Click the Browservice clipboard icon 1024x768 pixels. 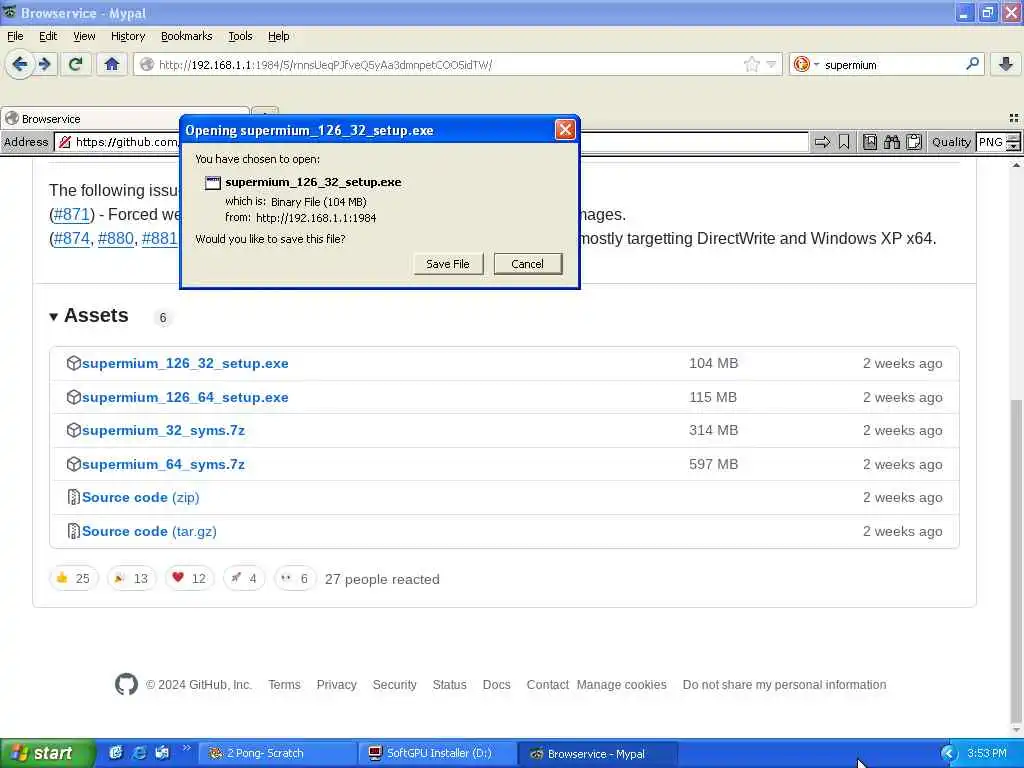pyautogui.click(x=914, y=142)
